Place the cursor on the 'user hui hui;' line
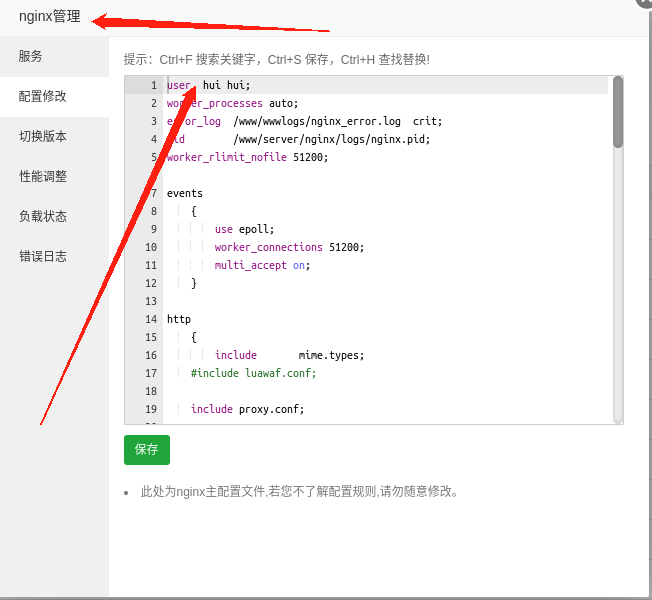 pyautogui.click(x=208, y=85)
